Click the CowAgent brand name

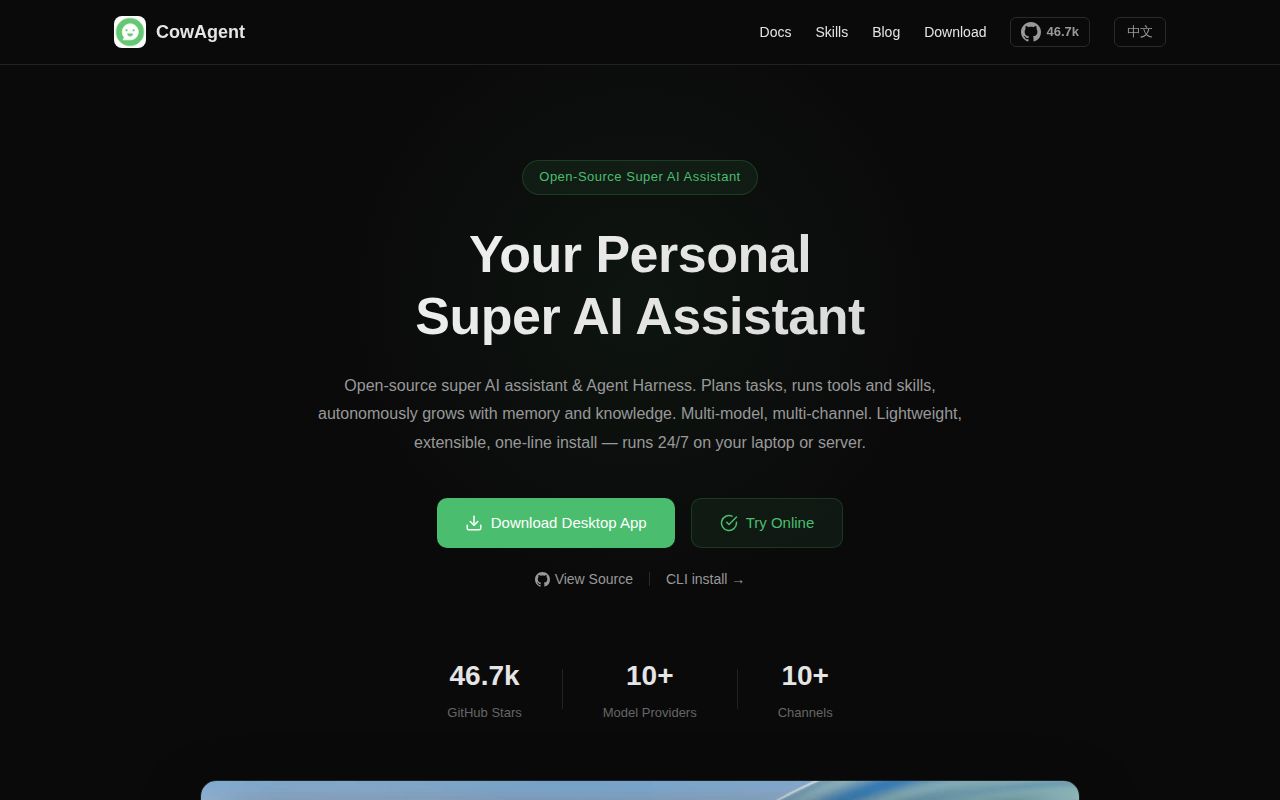tap(200, 32)
